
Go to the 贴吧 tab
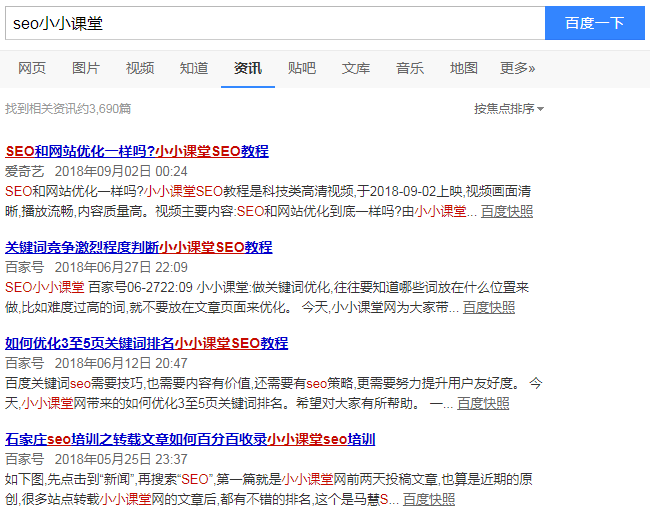(x=302, y=68)
